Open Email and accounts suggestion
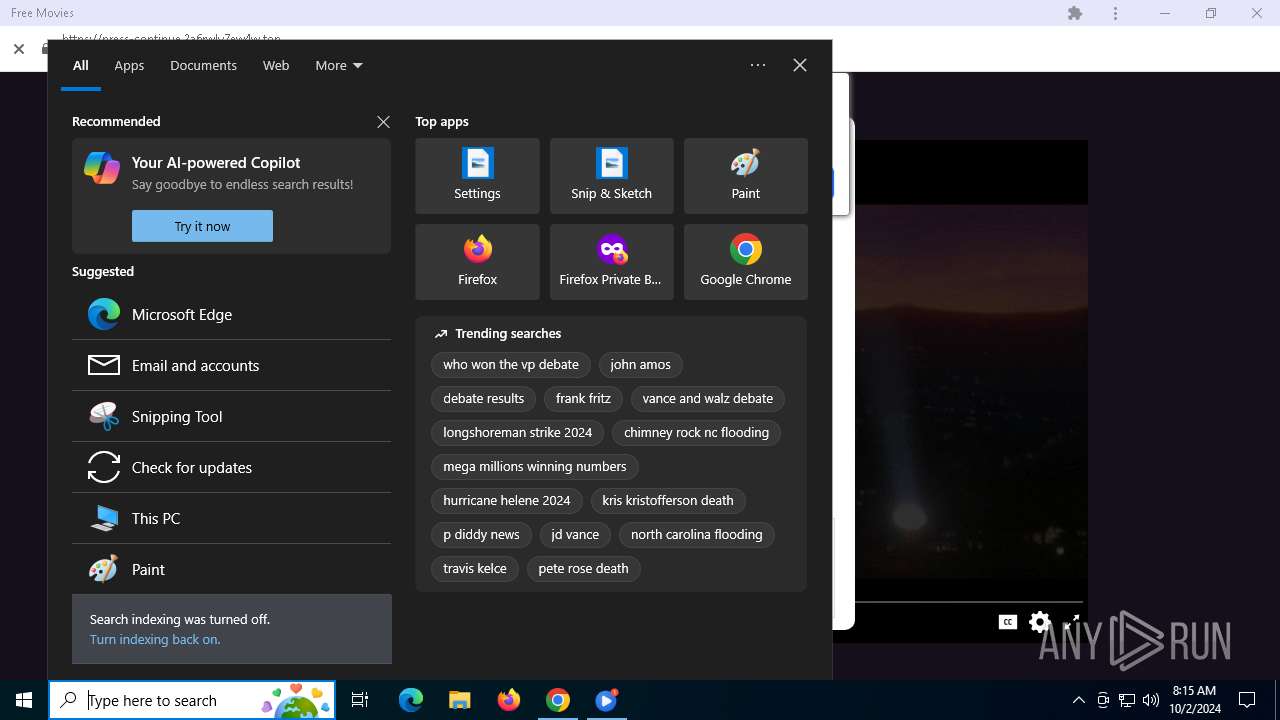The height and width of the screenshot is (720, 1280). pos(231,365)
